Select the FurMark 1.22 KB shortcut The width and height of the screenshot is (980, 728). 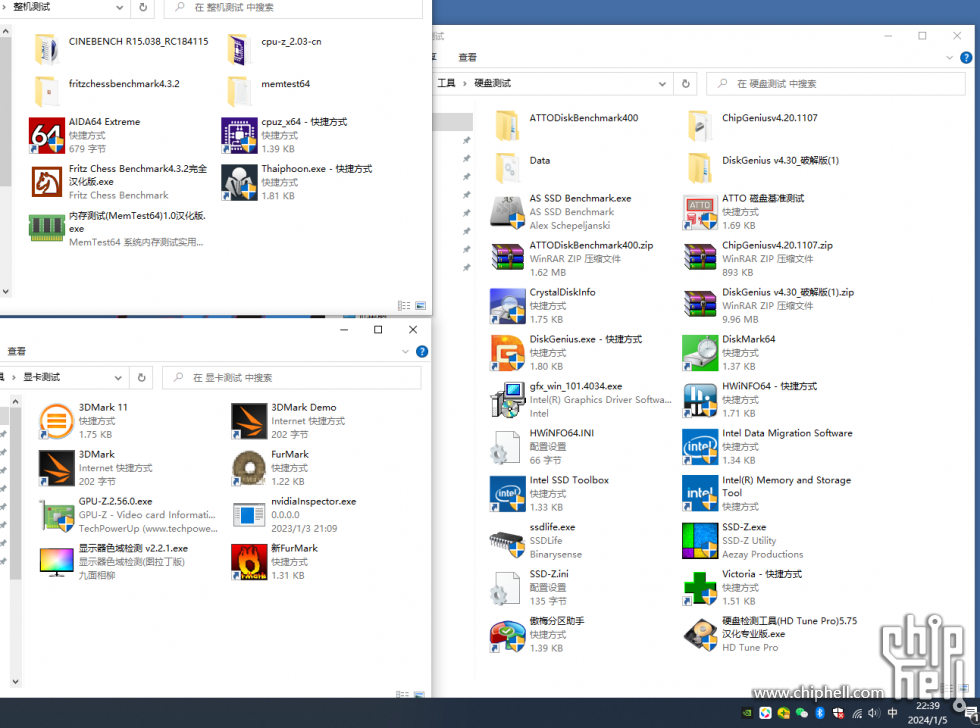pyautogui.click(x=249, y=467)
